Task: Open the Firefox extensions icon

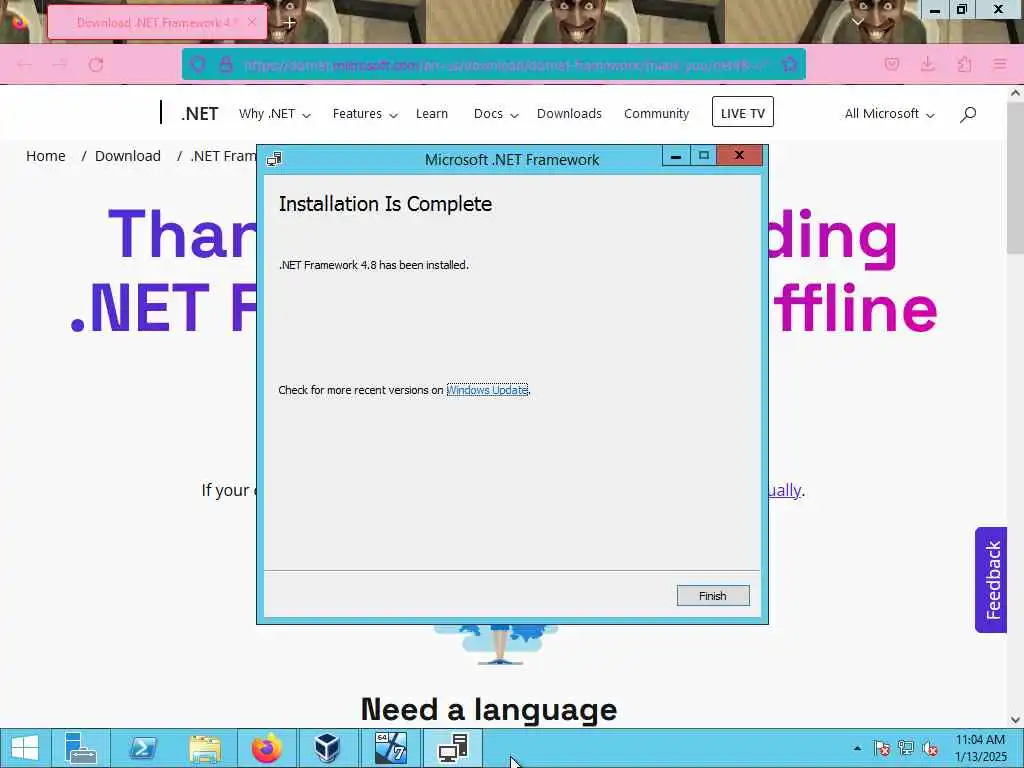Action: pos(964,64)
